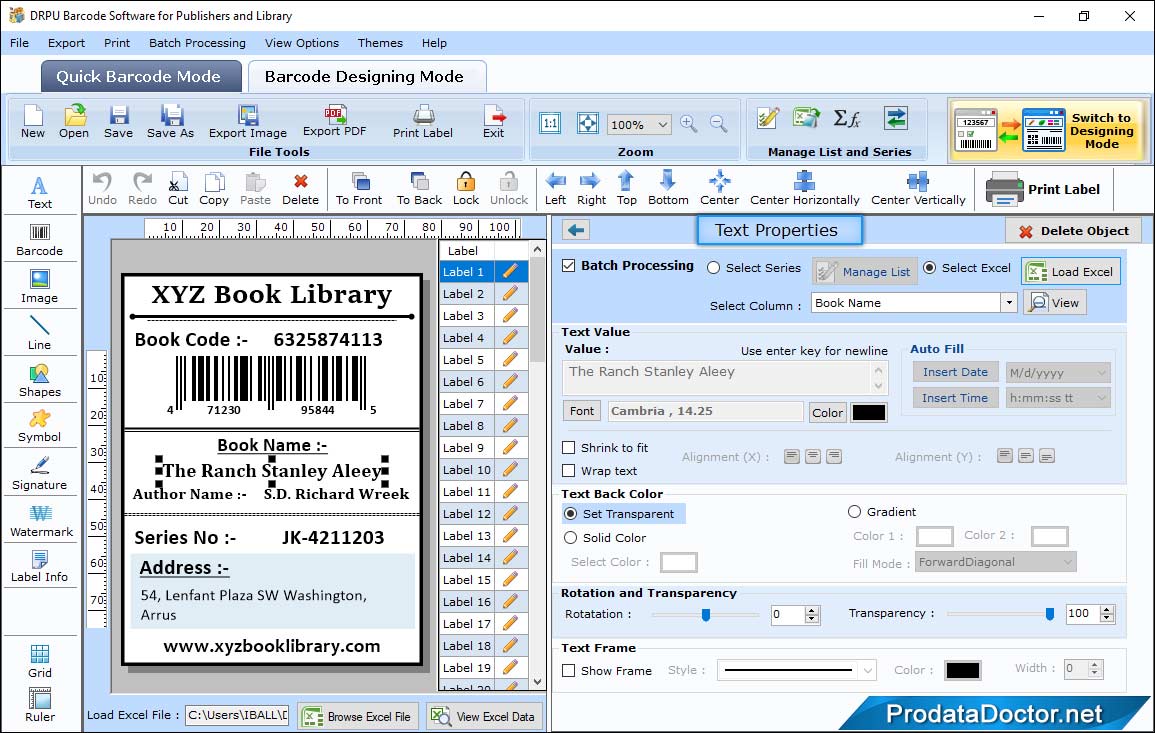The image size is (1155, 733).
Task: Insert an Image using sidebar tool
Action: pos(40,287)
